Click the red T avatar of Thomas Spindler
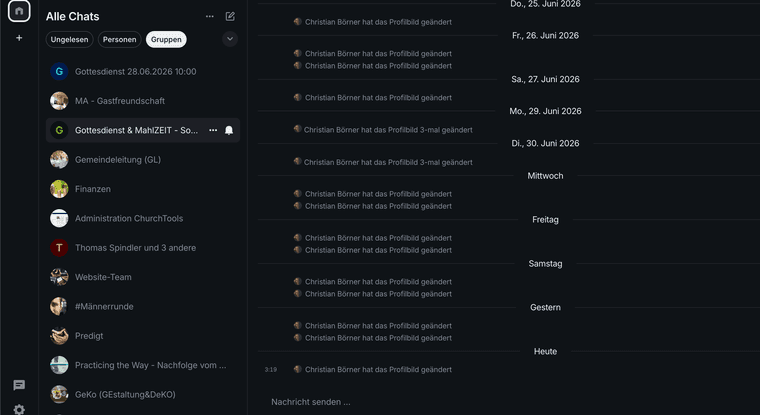 coord(59,248)
